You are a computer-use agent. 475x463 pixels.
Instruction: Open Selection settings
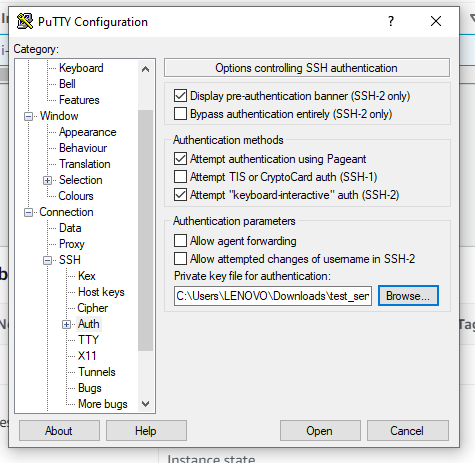(80, 180)
